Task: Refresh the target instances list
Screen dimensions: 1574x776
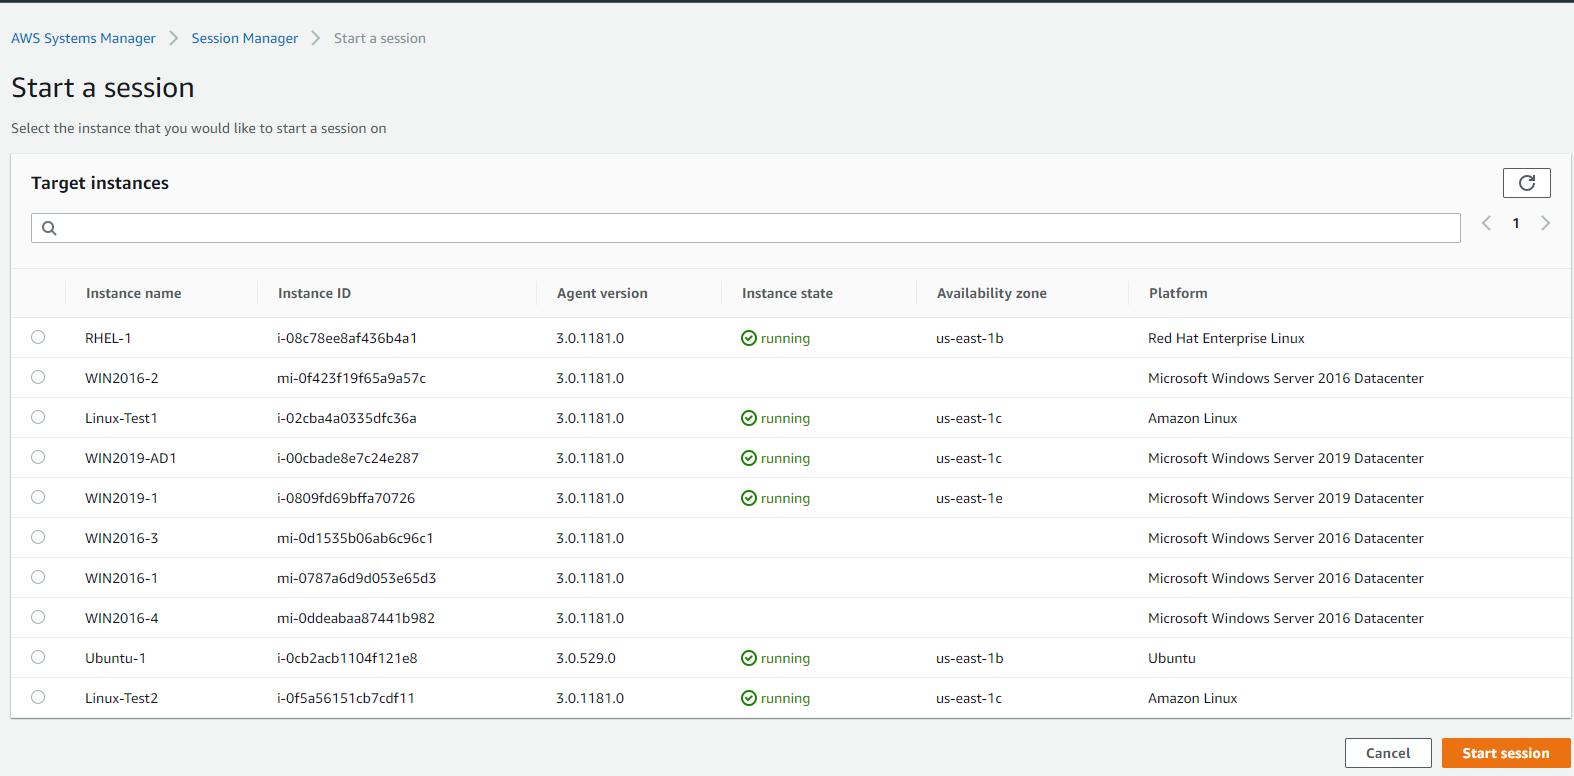Action: (x=1526, y=183)
